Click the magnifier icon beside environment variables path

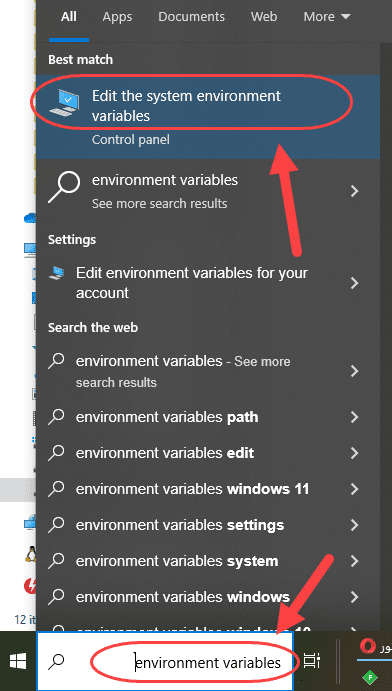[x=56, y=417]
